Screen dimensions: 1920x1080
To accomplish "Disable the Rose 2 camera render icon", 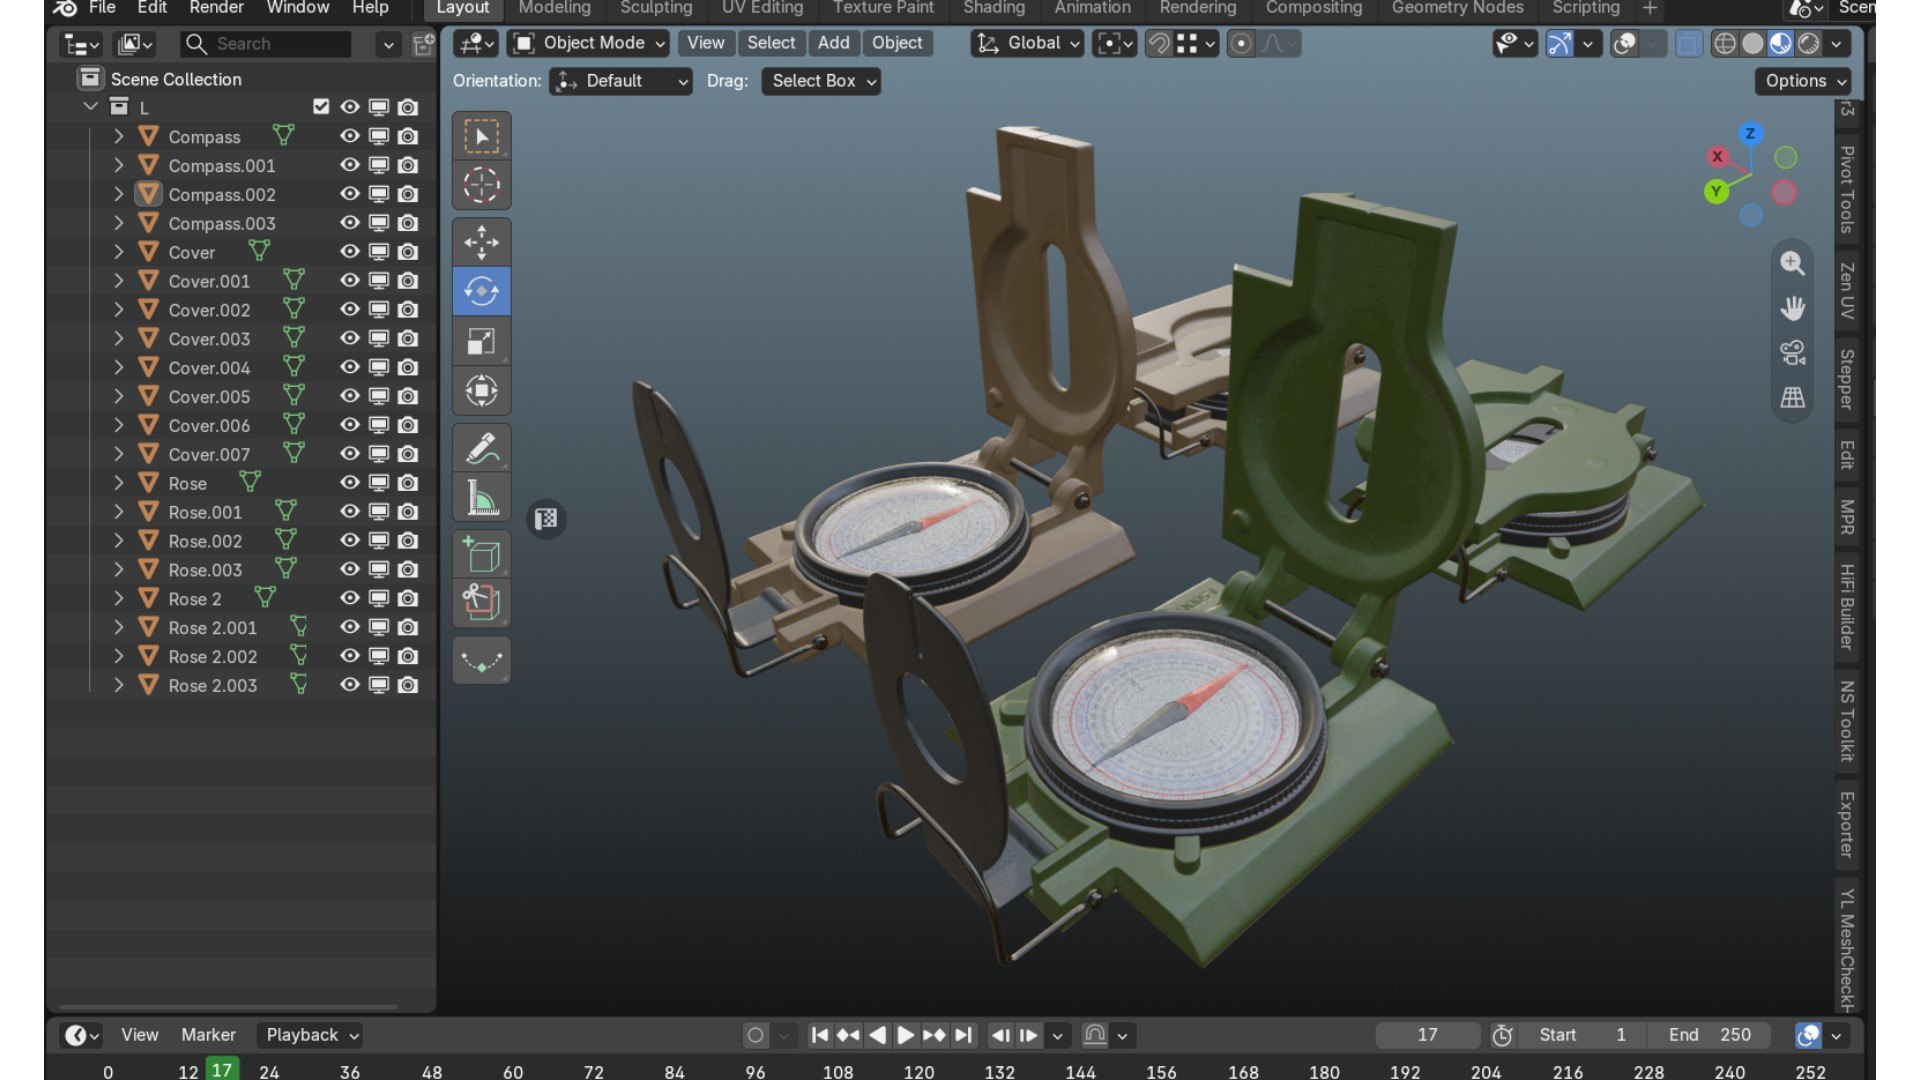I will pyautogui.click(x=408, y=598).
